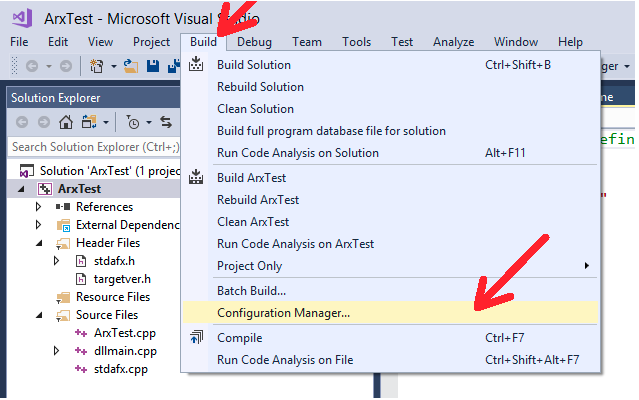Open the Window menu

point(516,42)
